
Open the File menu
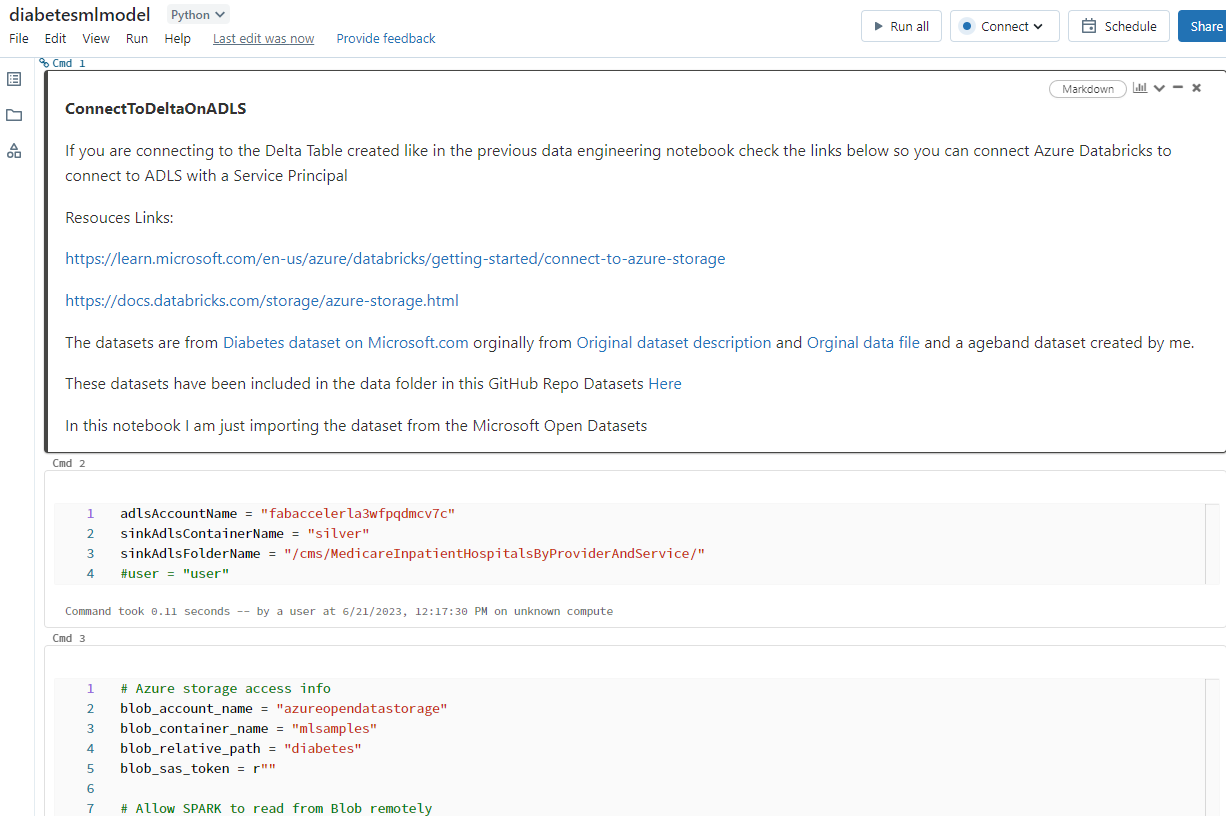click(x=19, y=39)
